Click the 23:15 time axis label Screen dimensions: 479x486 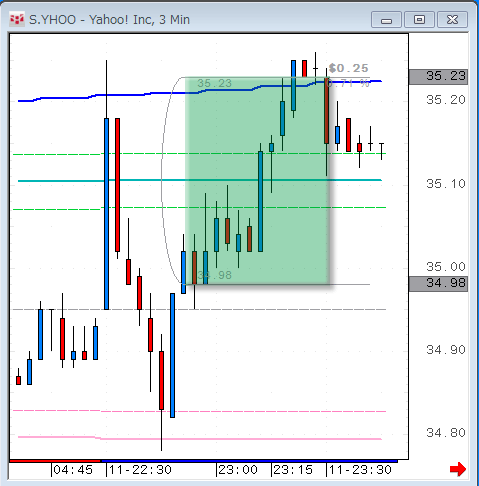click(x=293, y=470)
